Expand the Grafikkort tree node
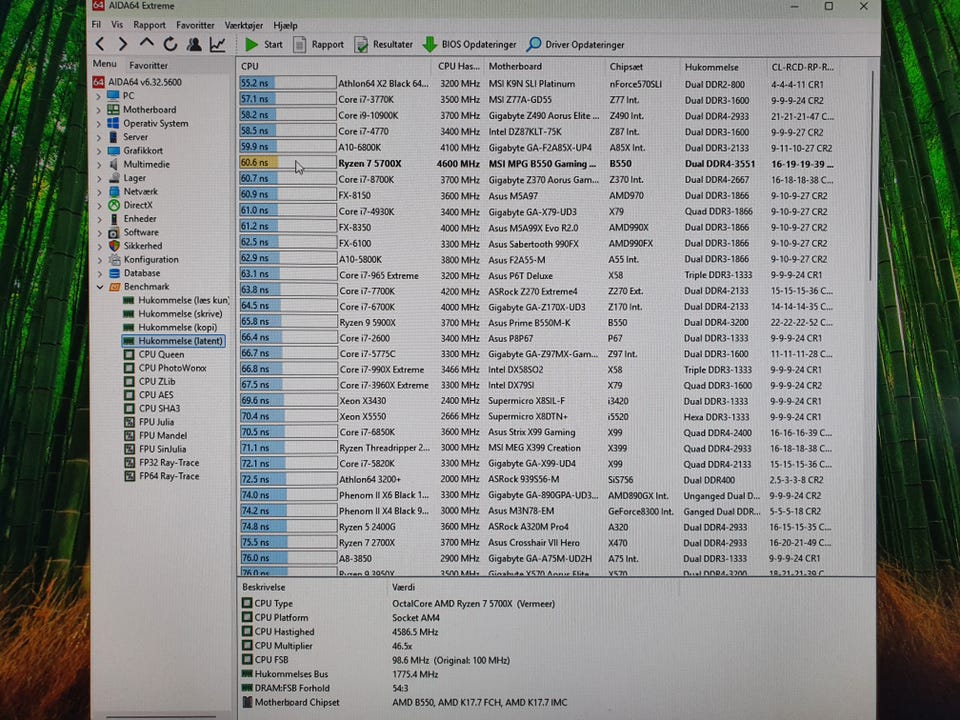This screenshot has height=720, width=960. point(99,151)
